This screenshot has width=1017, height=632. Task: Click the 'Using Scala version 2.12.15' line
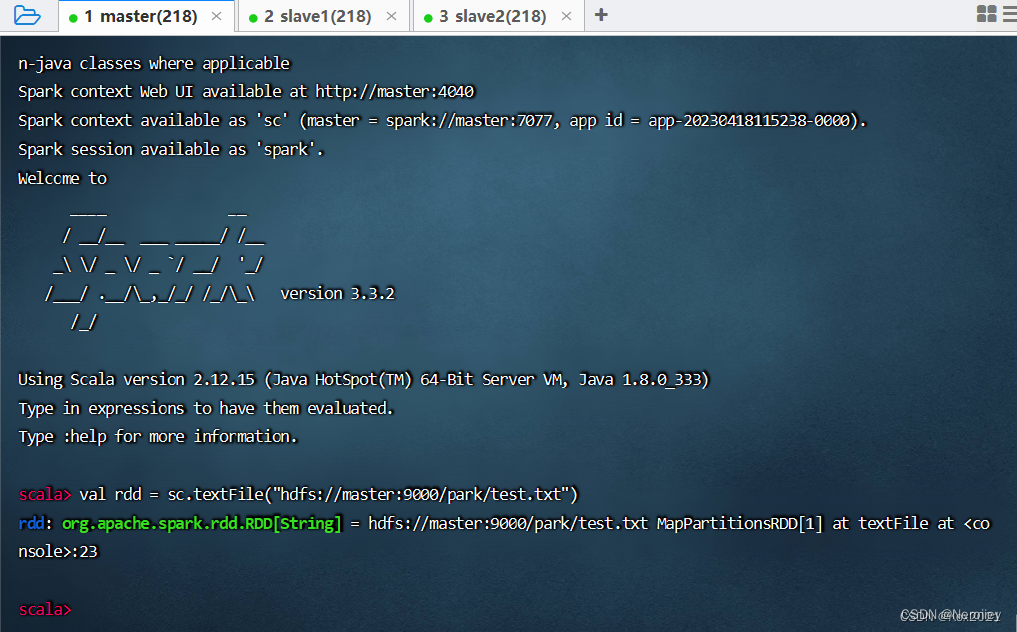click(x=363, y=379)
